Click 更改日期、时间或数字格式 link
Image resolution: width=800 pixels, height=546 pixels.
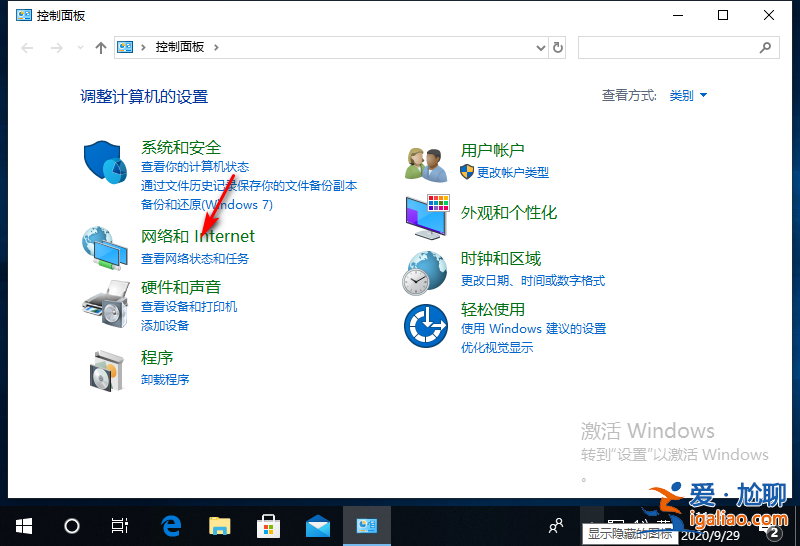(533, 281)
